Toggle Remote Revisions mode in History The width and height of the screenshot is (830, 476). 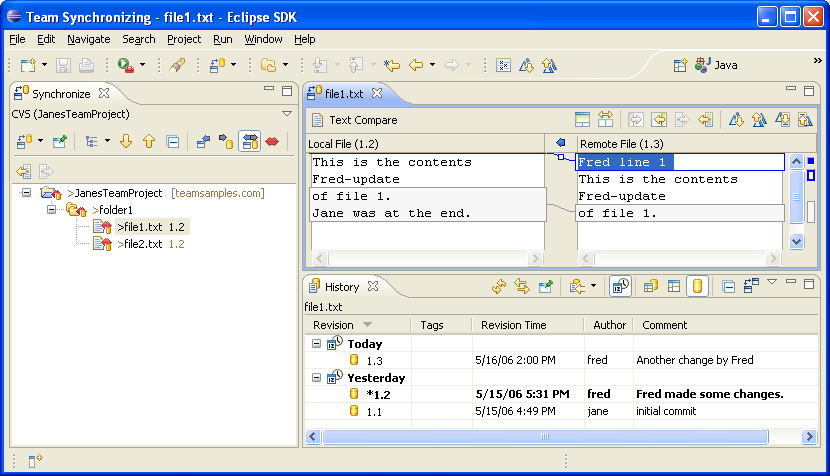(x=697, y=286)
